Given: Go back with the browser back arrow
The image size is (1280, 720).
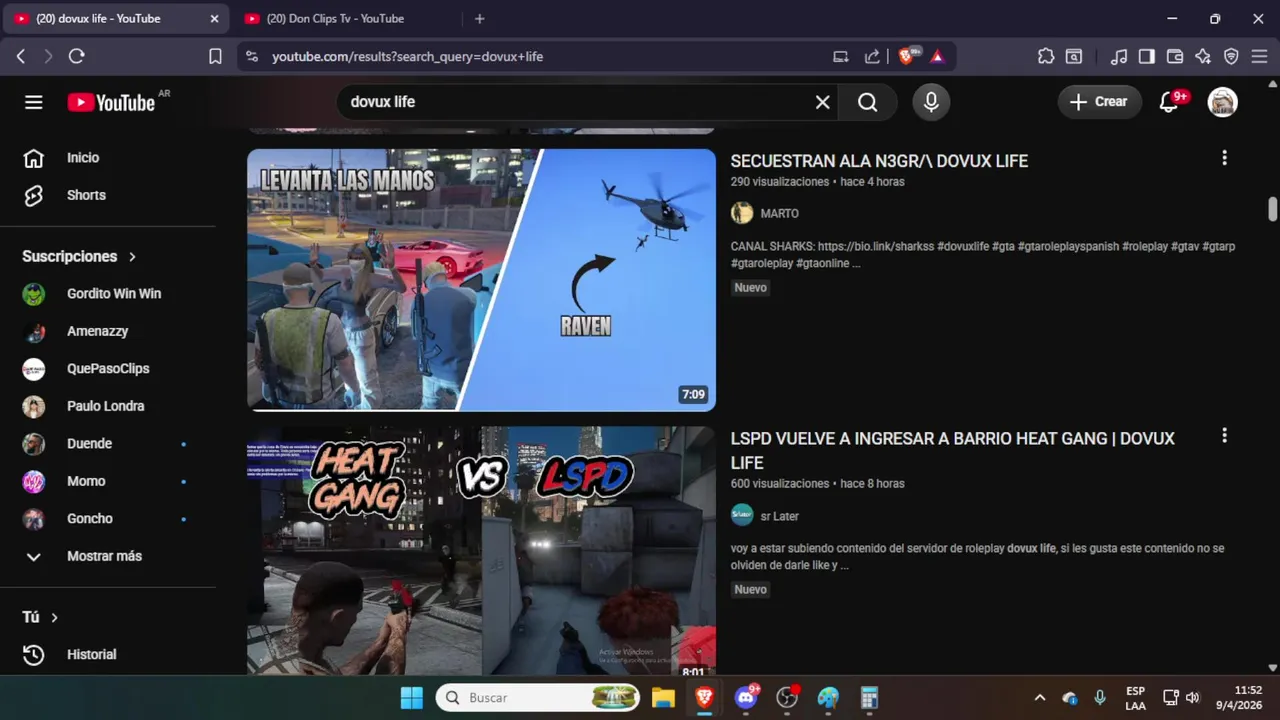Looking at the screenshot, I should pos(21,57).
